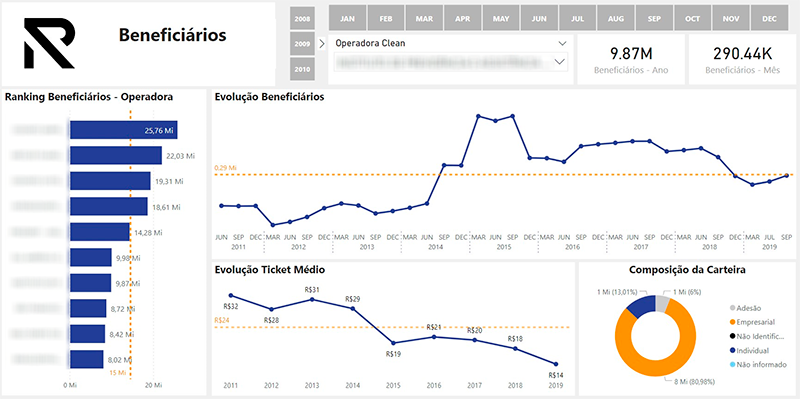800x399 pixels.
Task: Click the Não Identific... black legend marker
Action: tap(732, 337)
